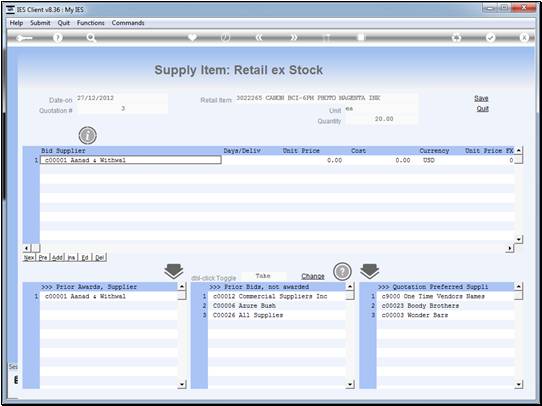This screenshot has width=542, height=406.
Task: Click the Cost cell 0.00
Action: point(380,160)
